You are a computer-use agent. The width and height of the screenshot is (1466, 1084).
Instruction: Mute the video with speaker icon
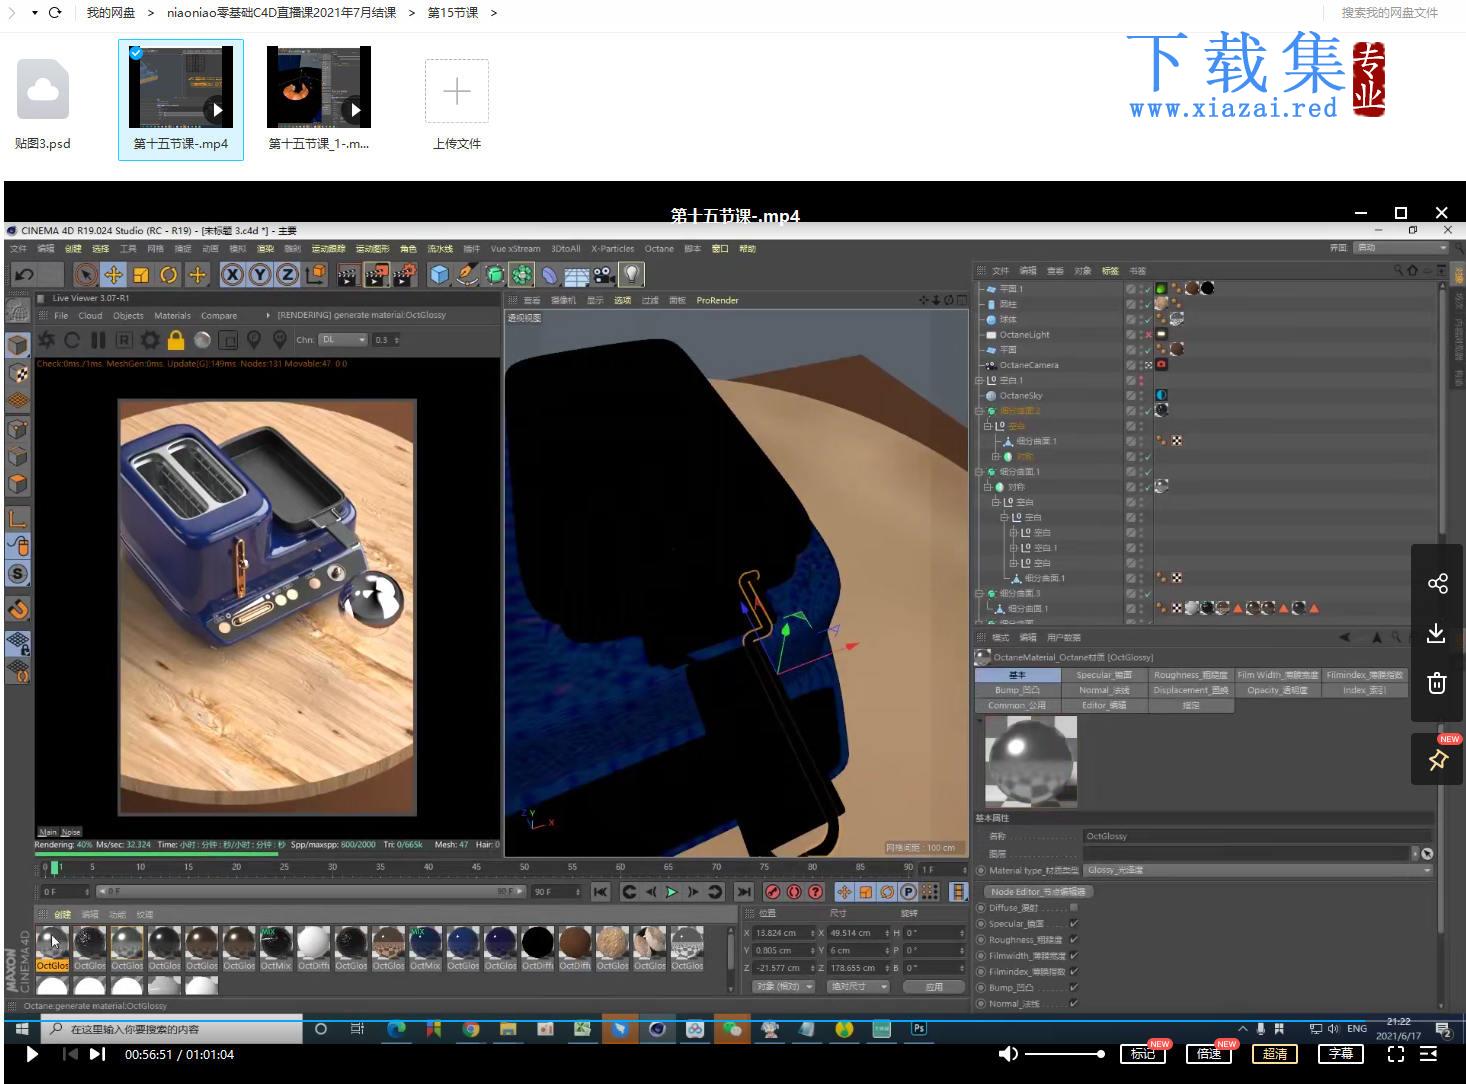point(1008,1054)
